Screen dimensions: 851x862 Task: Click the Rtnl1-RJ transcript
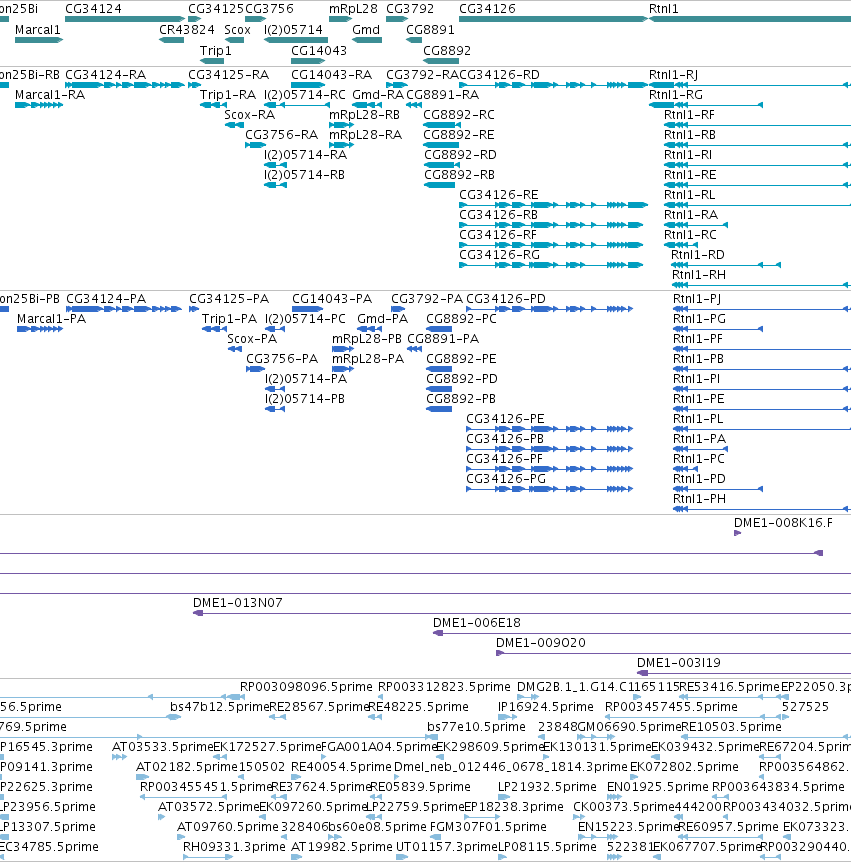[x=750, y=85]
